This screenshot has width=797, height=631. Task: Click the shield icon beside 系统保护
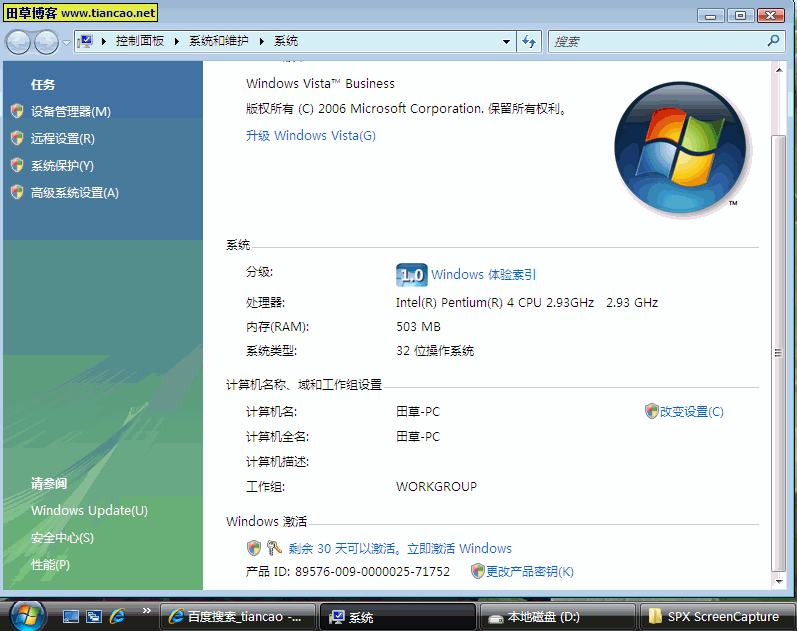17,165
